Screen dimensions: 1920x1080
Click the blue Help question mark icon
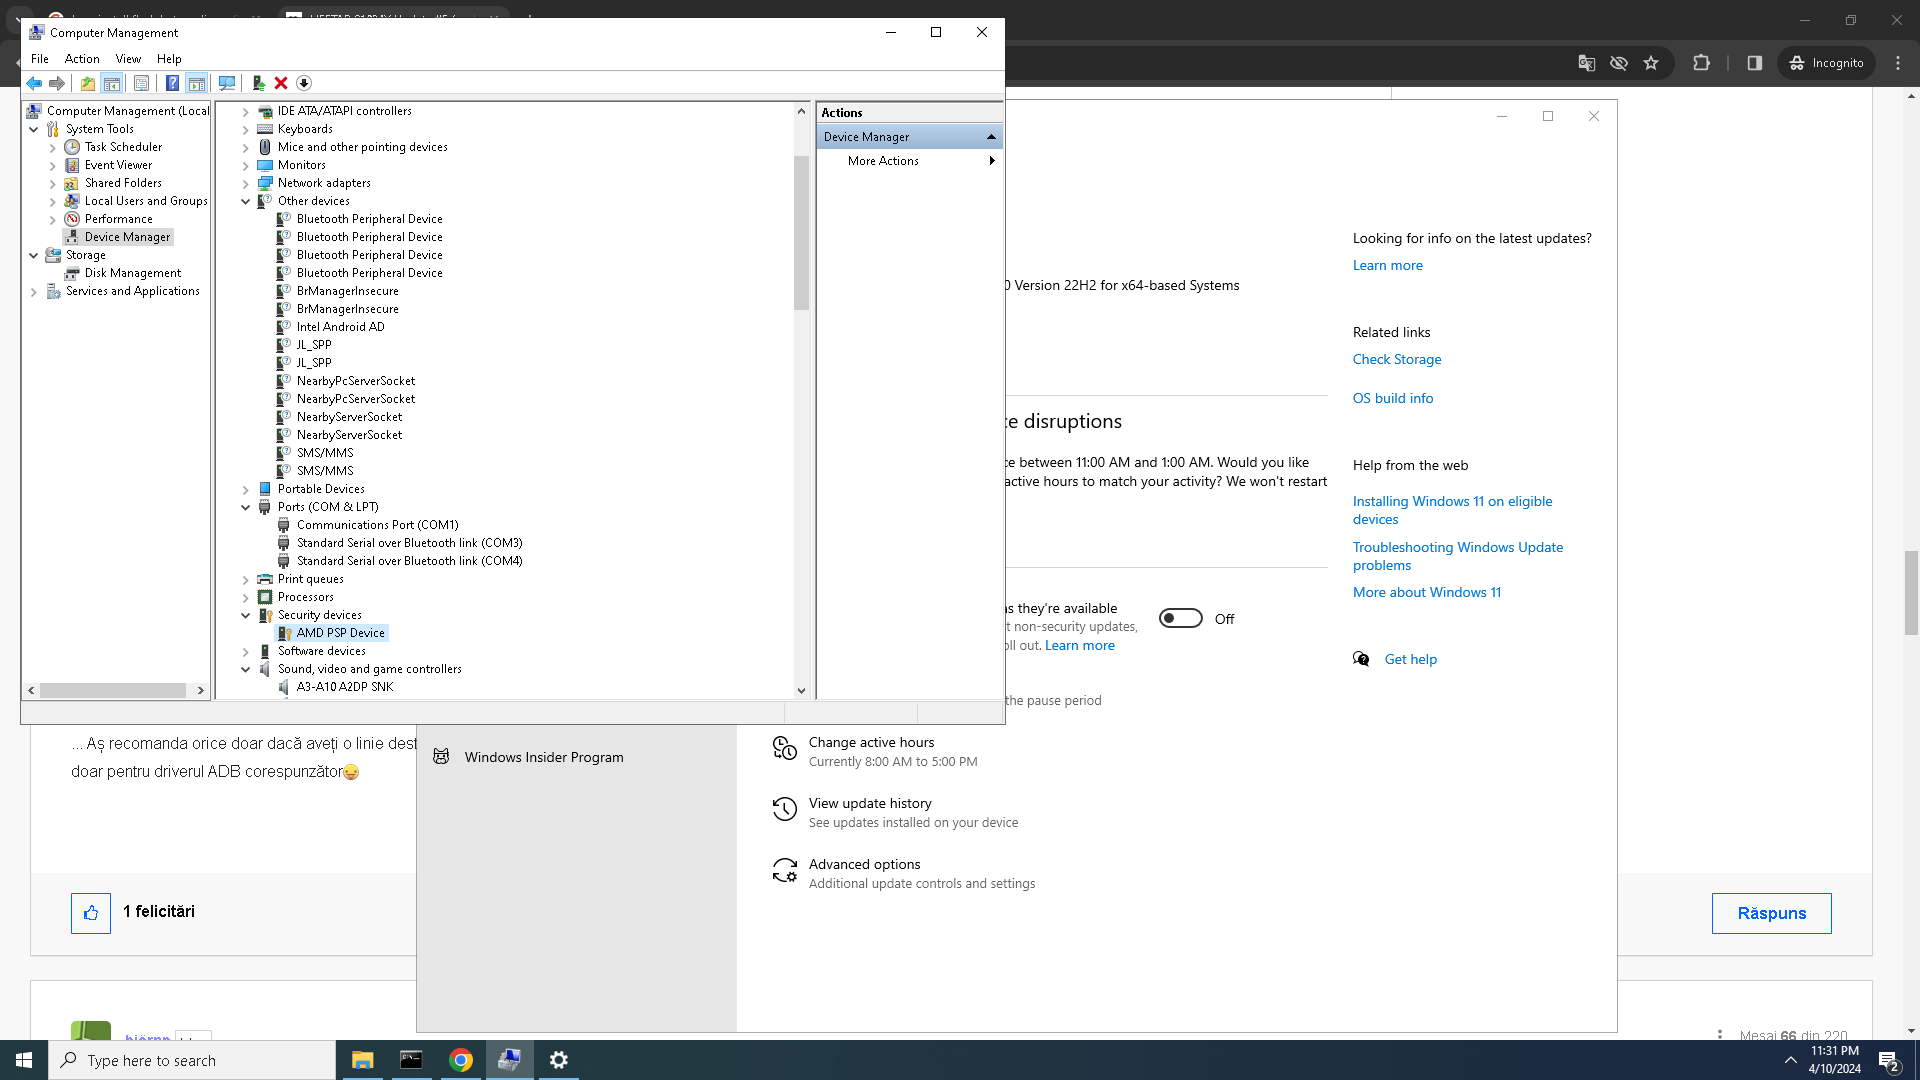(x=172, y=83)
